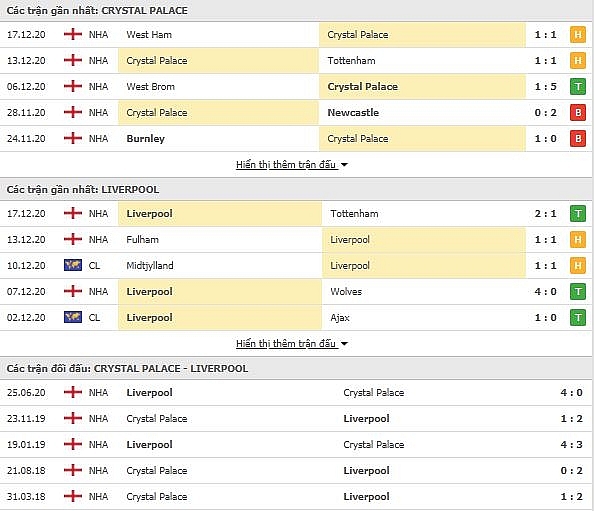The image size is (594, 511).
Task: Click the 25.06.20 Liverpool vs Crystal Palace row
Action: click(x=297, y=393)
